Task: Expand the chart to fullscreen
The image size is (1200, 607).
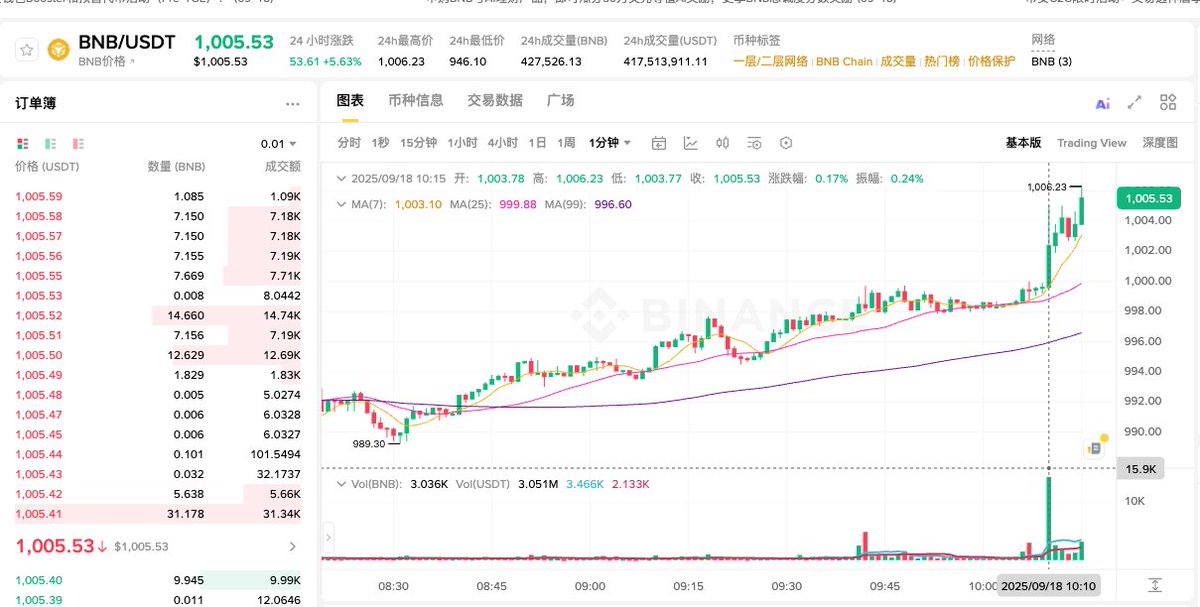Action: tap(1135, 102)
